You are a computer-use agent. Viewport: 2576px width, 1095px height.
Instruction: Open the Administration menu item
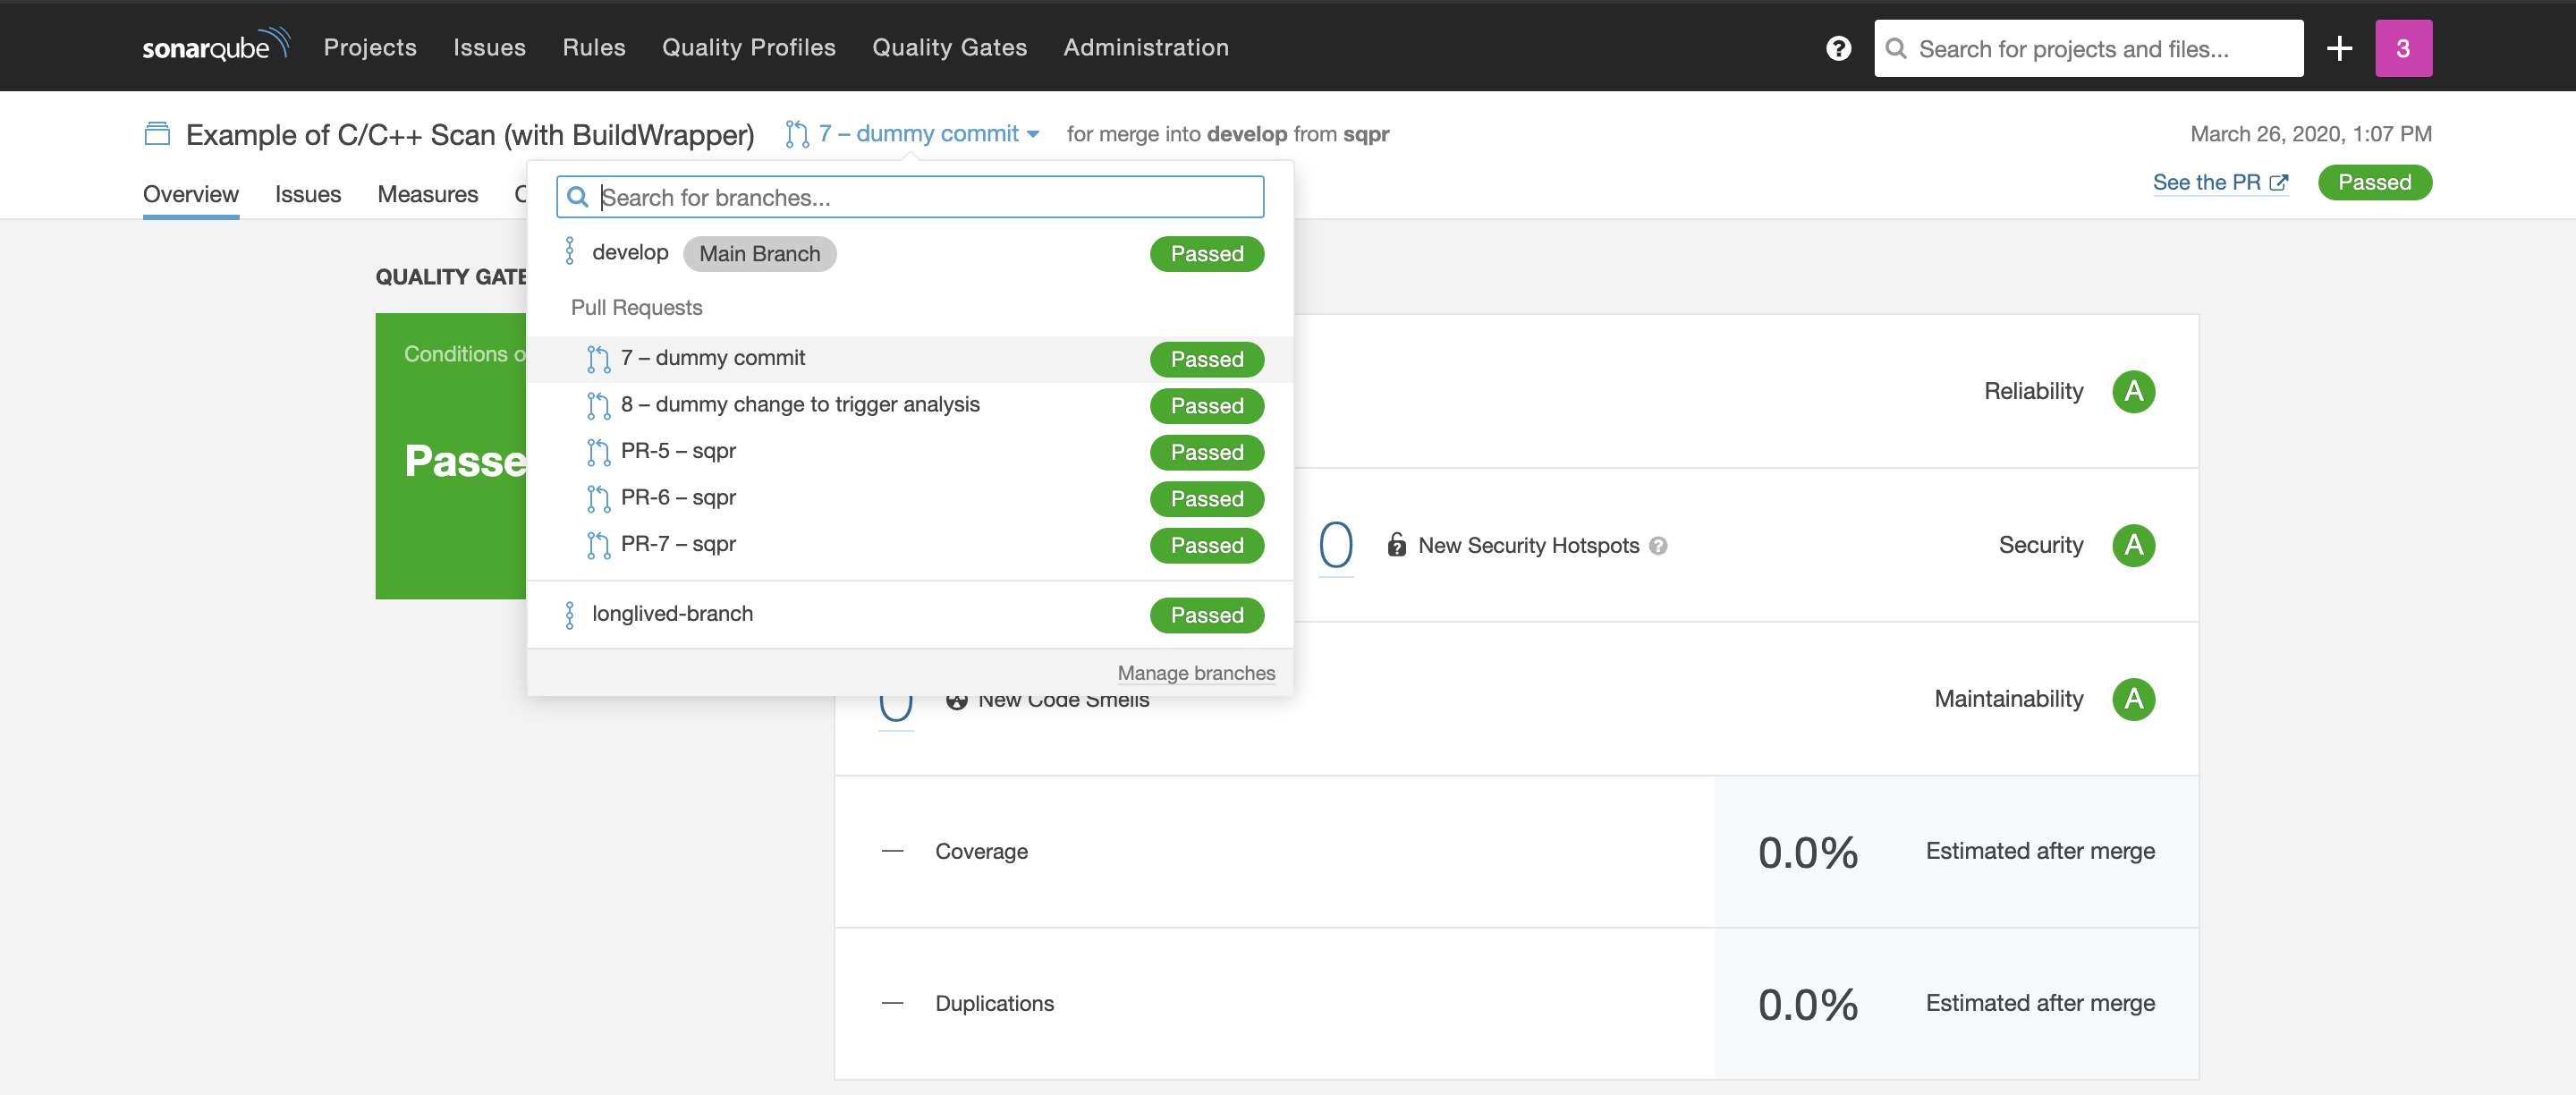coord(1145,47)
